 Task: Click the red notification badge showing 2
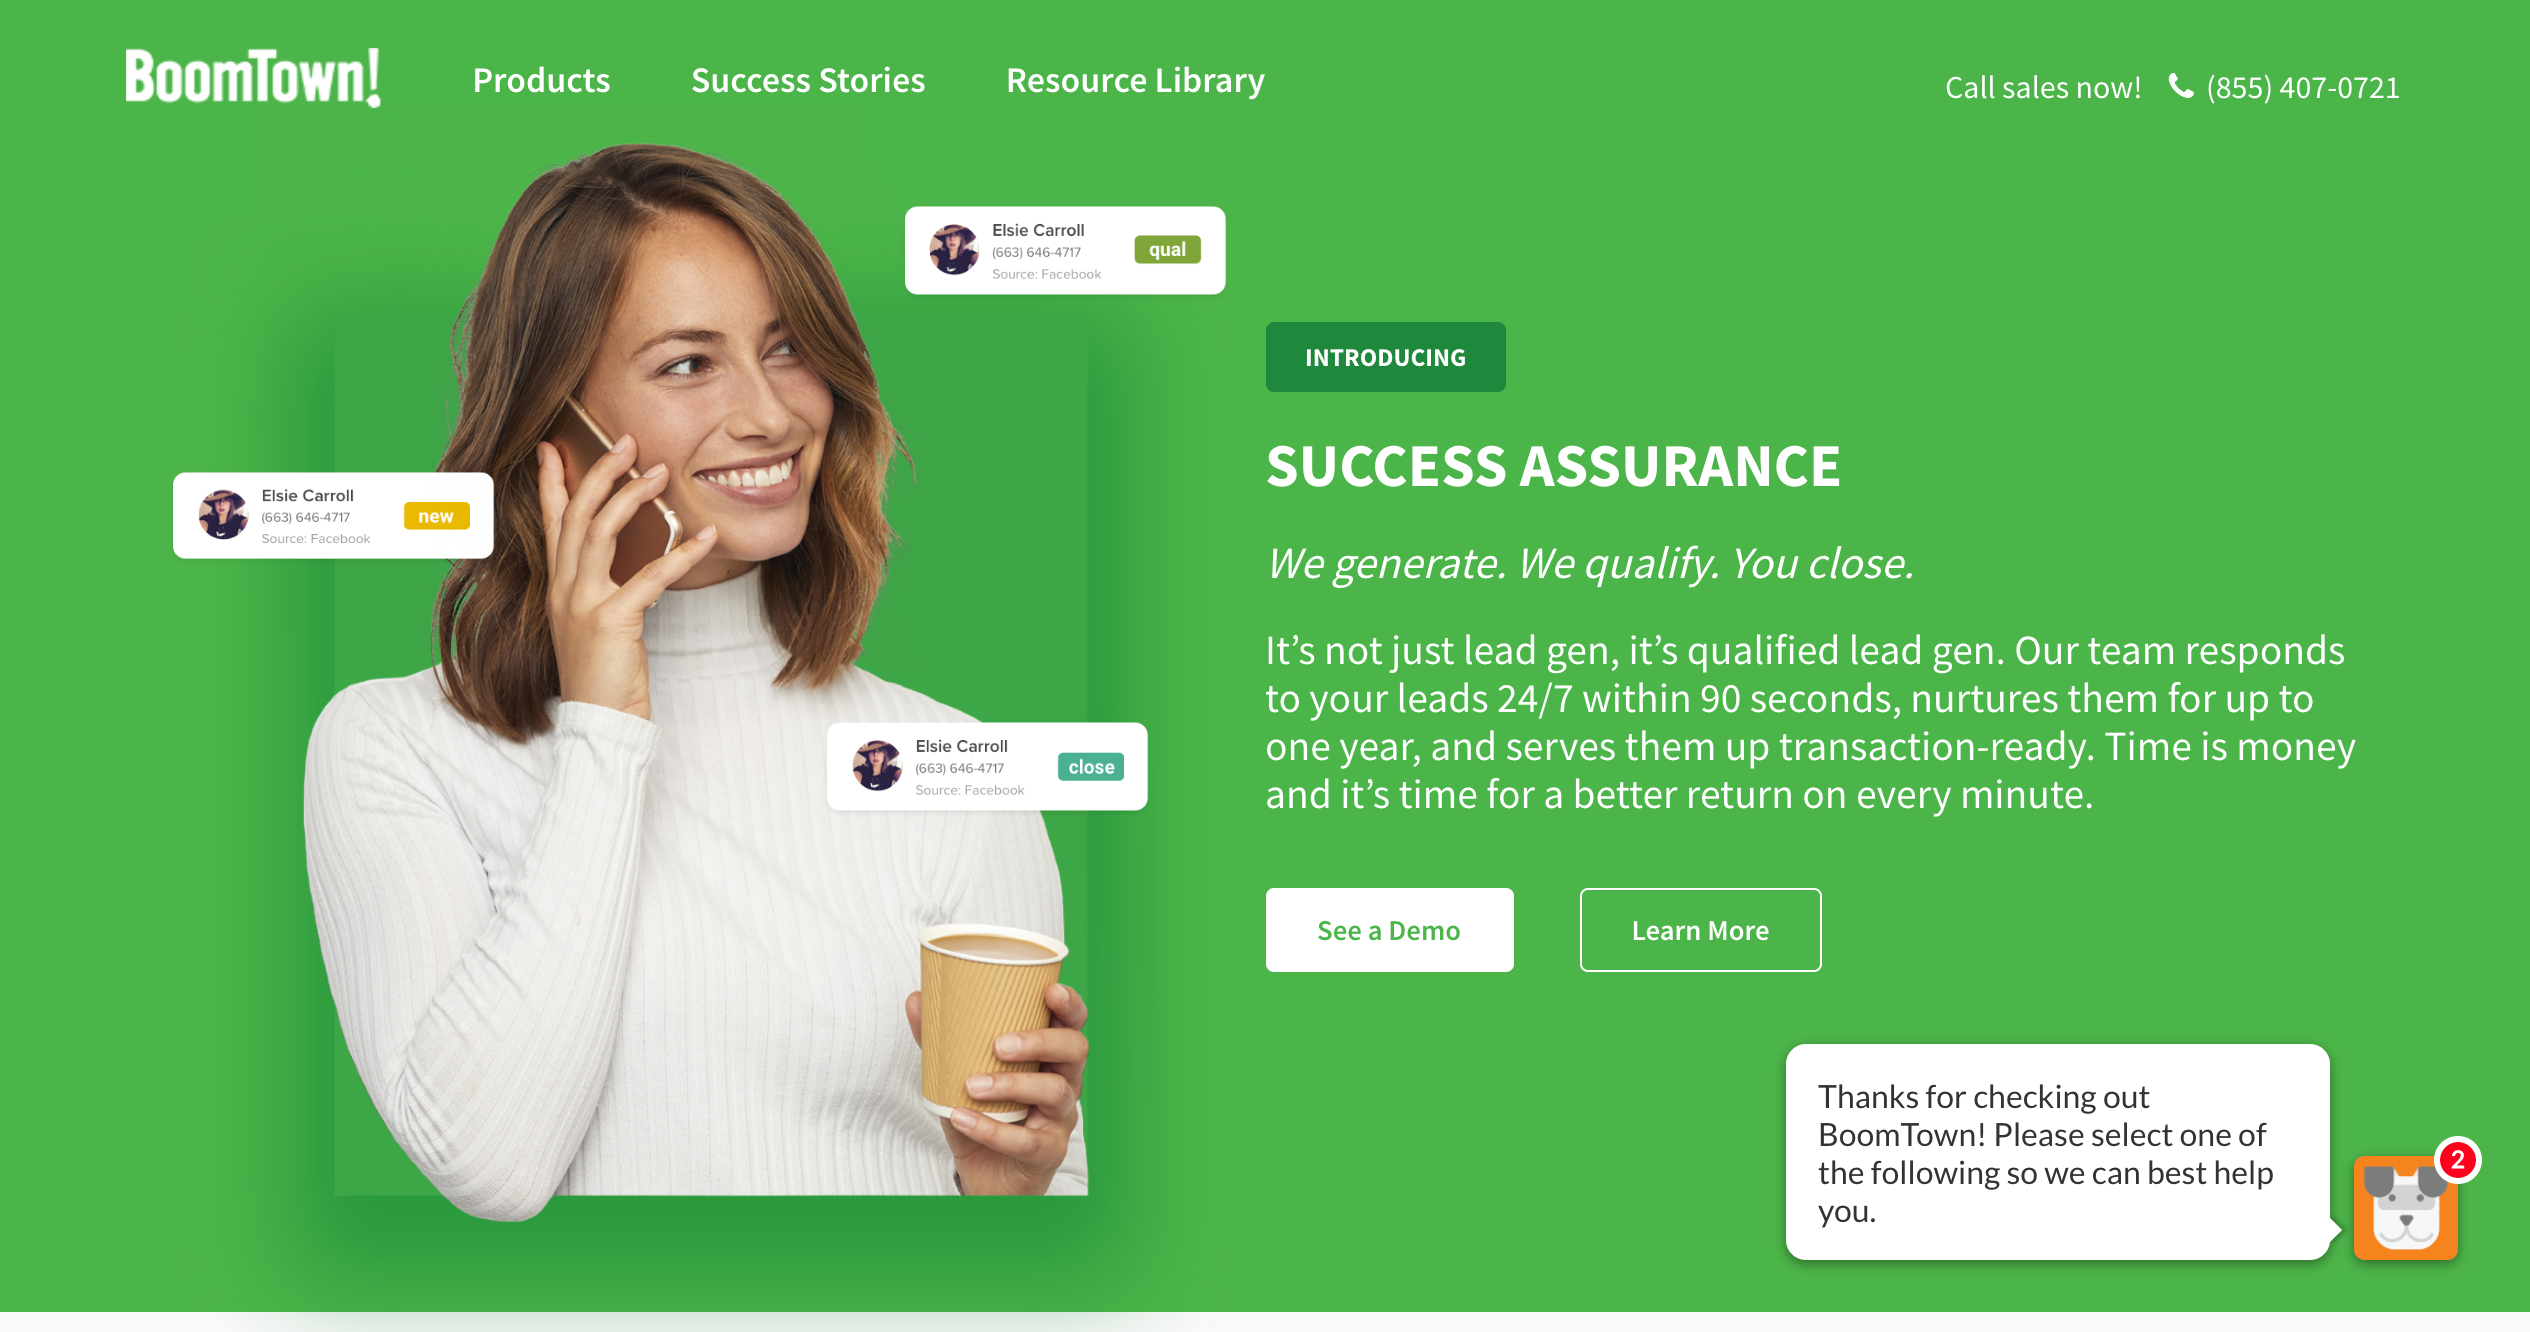pyautogui.click(x=2457, y=1160)
